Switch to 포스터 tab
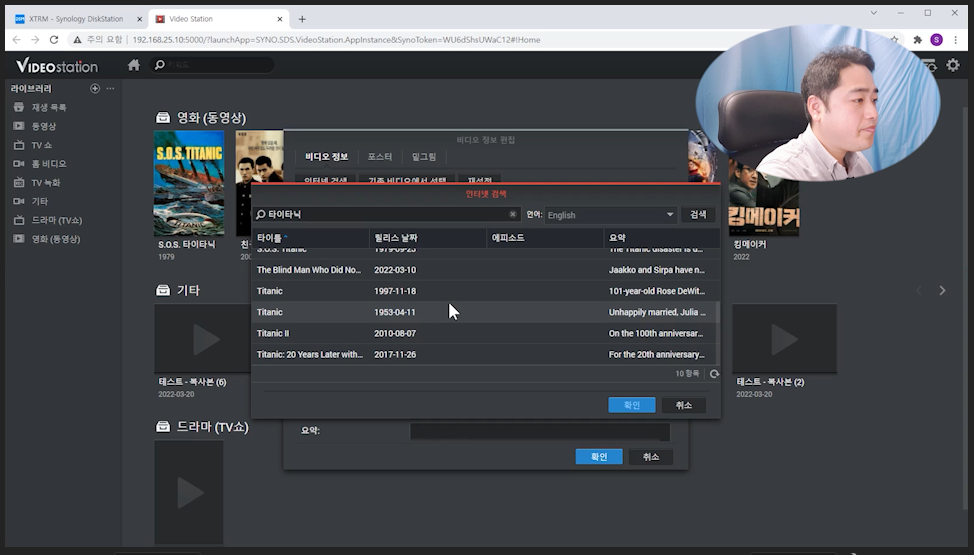 [x=380, y=157]
